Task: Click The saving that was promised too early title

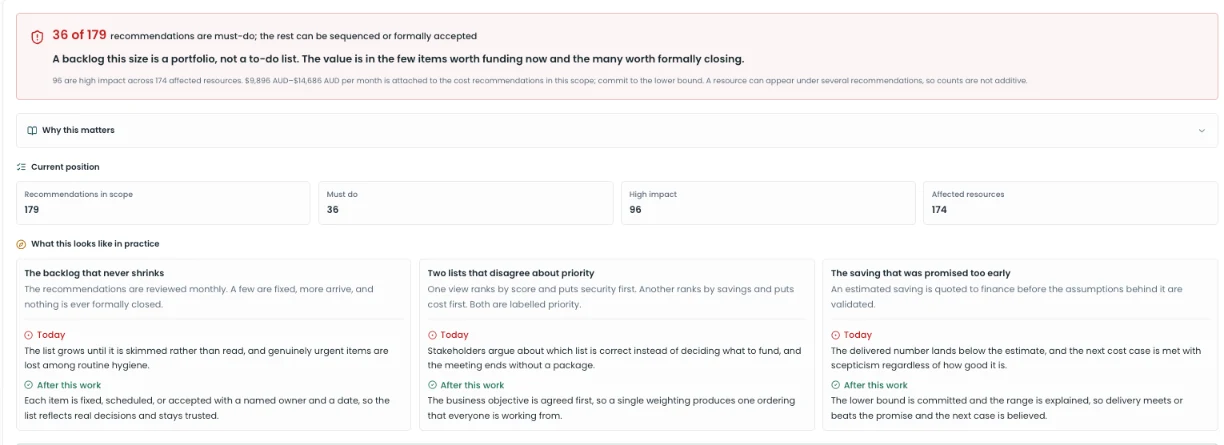Action: (x=921, y=273)
